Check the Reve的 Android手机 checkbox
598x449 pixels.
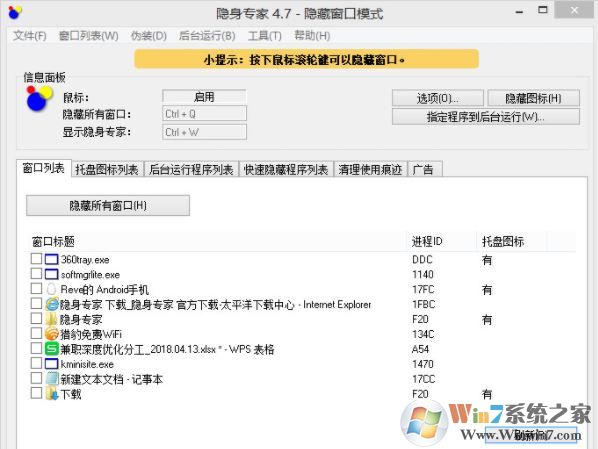(36, 288)
